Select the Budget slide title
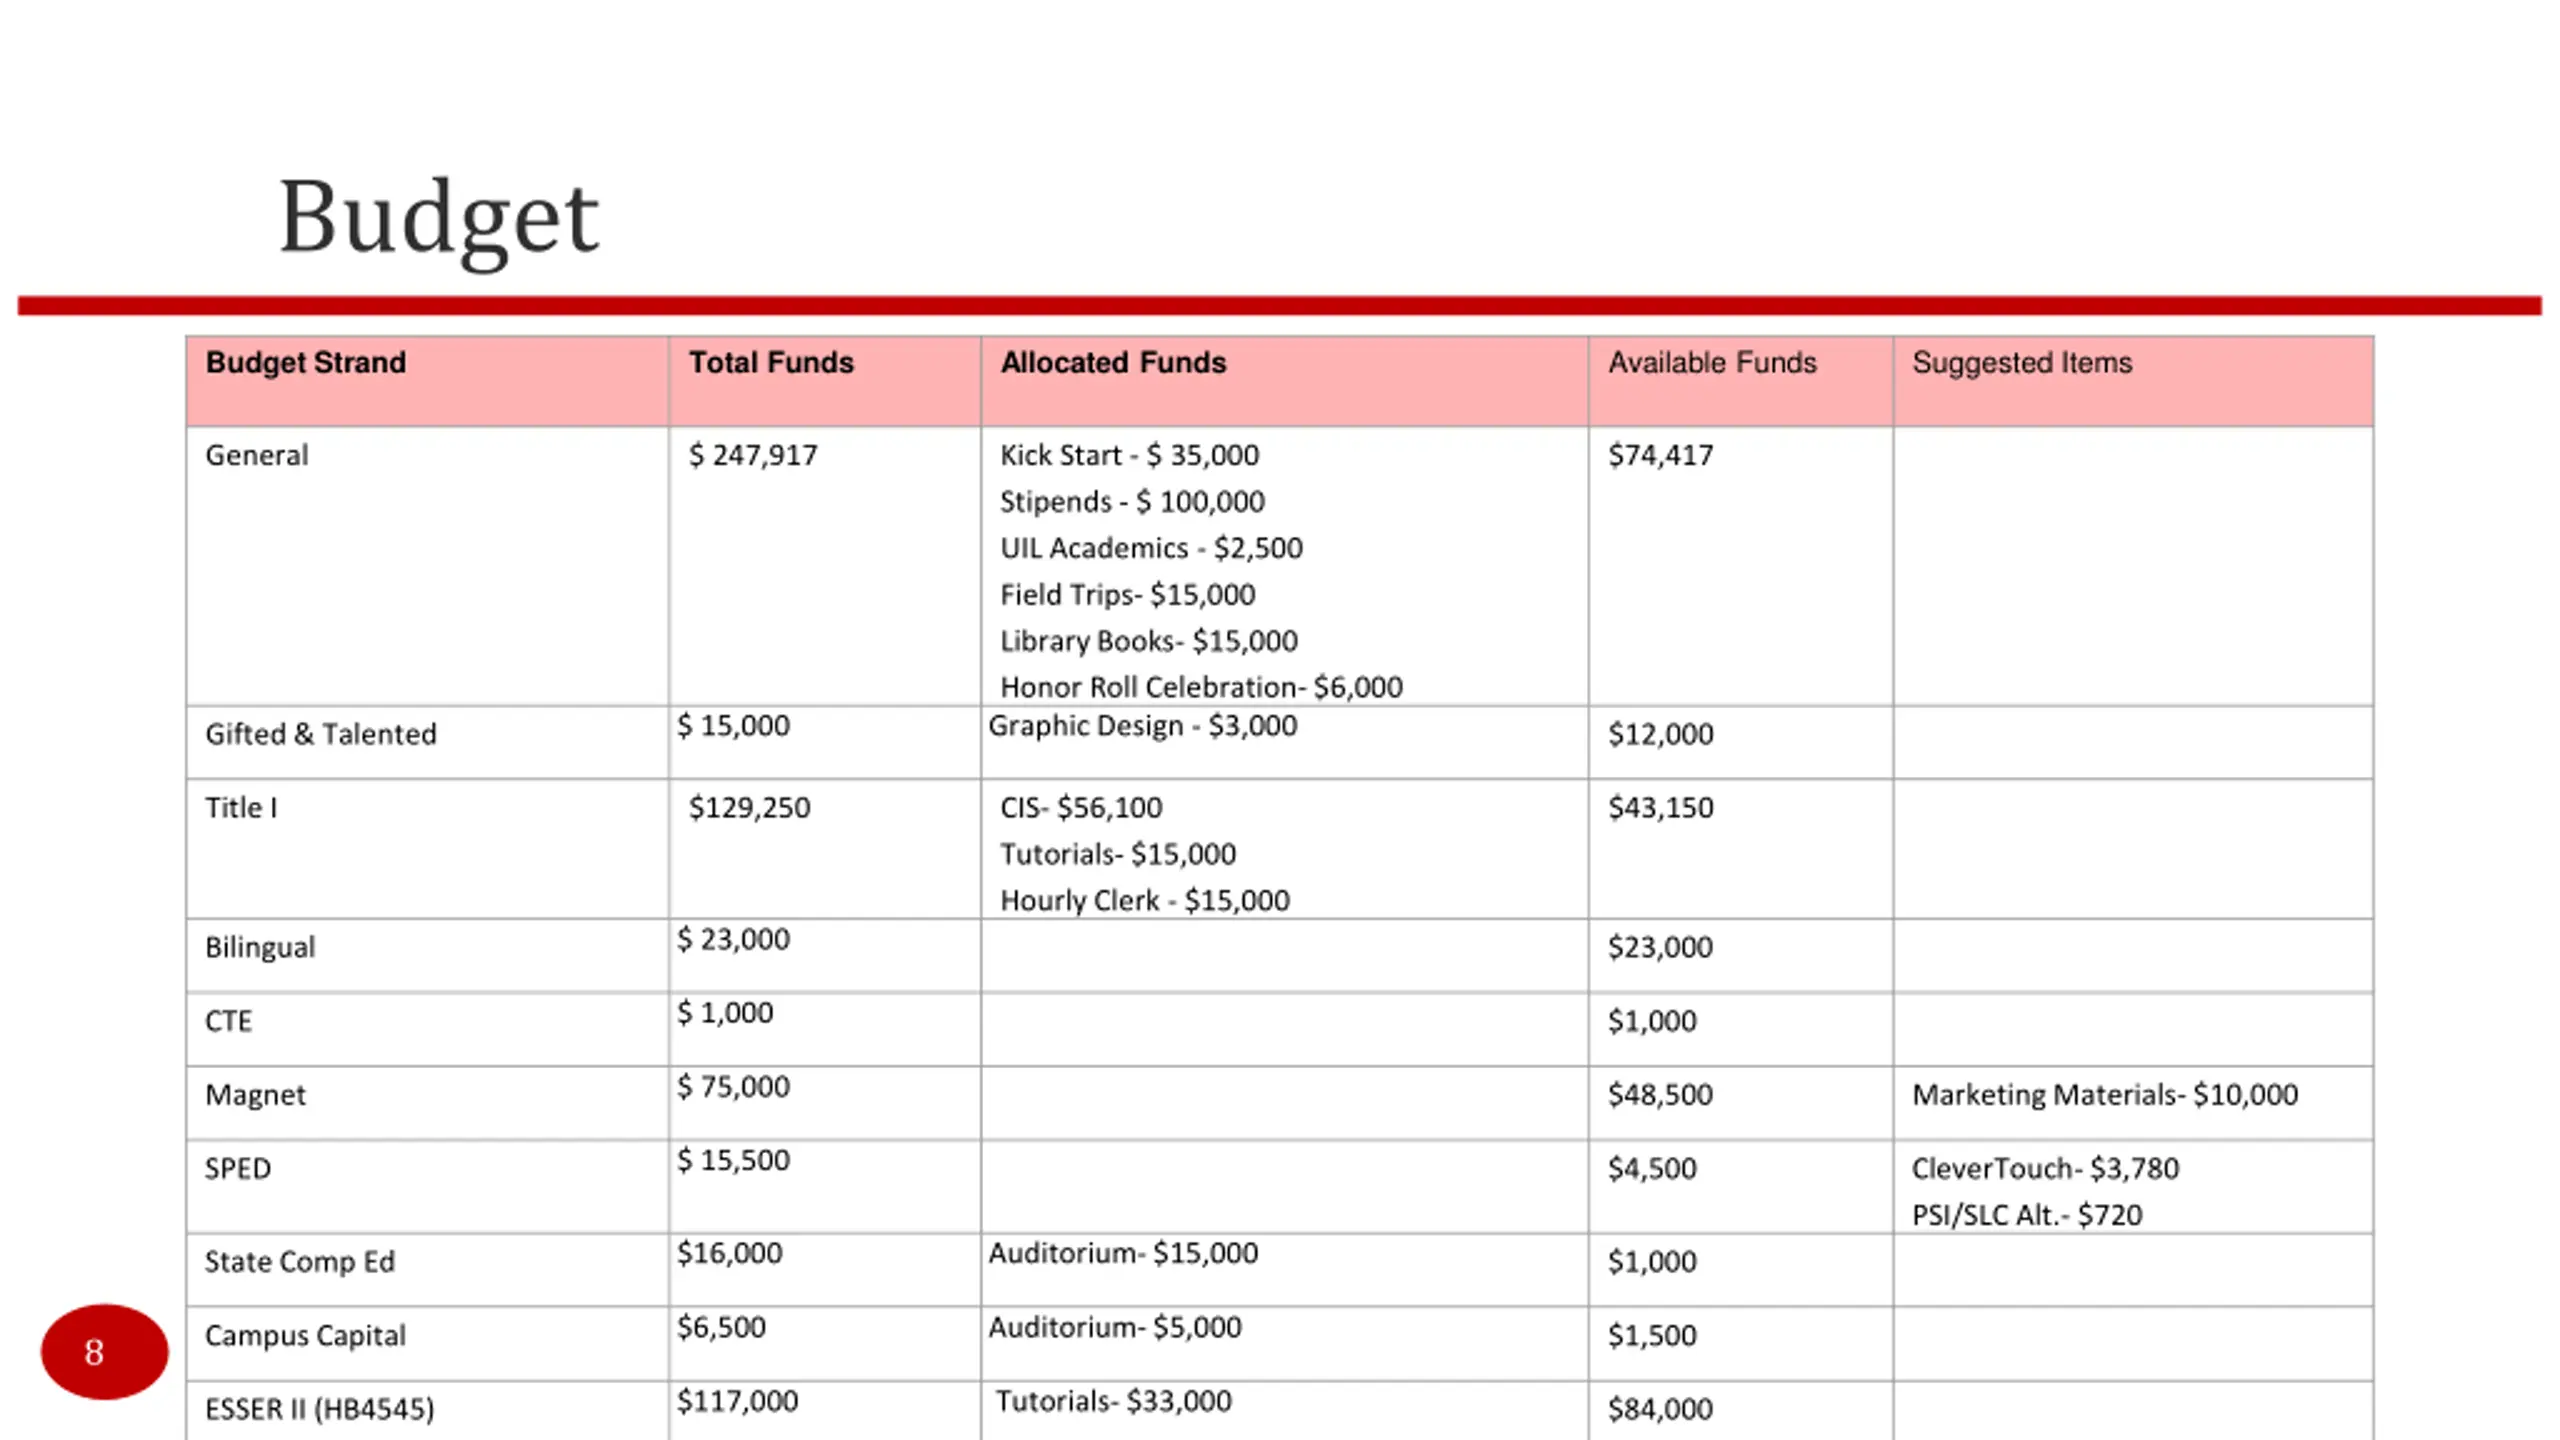The width and height of the screenshot is (2560, 1440). [438, 219]
